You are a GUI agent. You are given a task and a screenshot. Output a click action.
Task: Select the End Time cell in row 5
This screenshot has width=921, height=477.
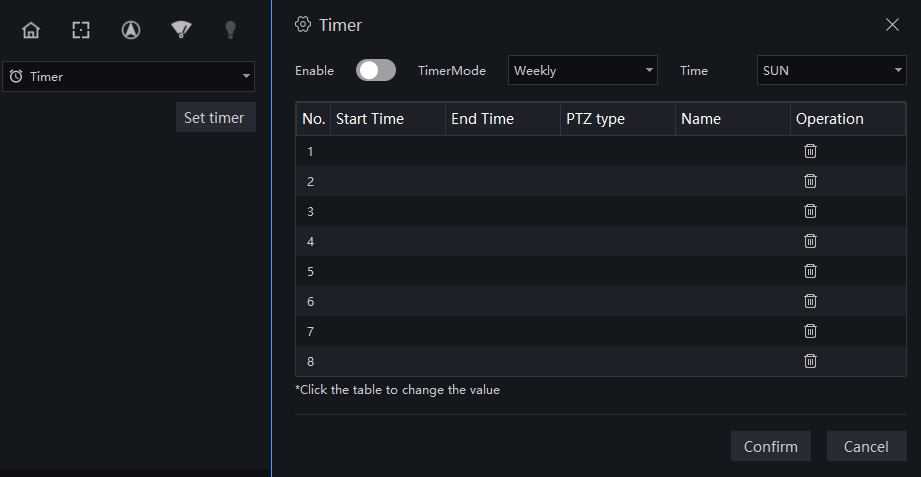pyautogui.click(x=503, y=271)
